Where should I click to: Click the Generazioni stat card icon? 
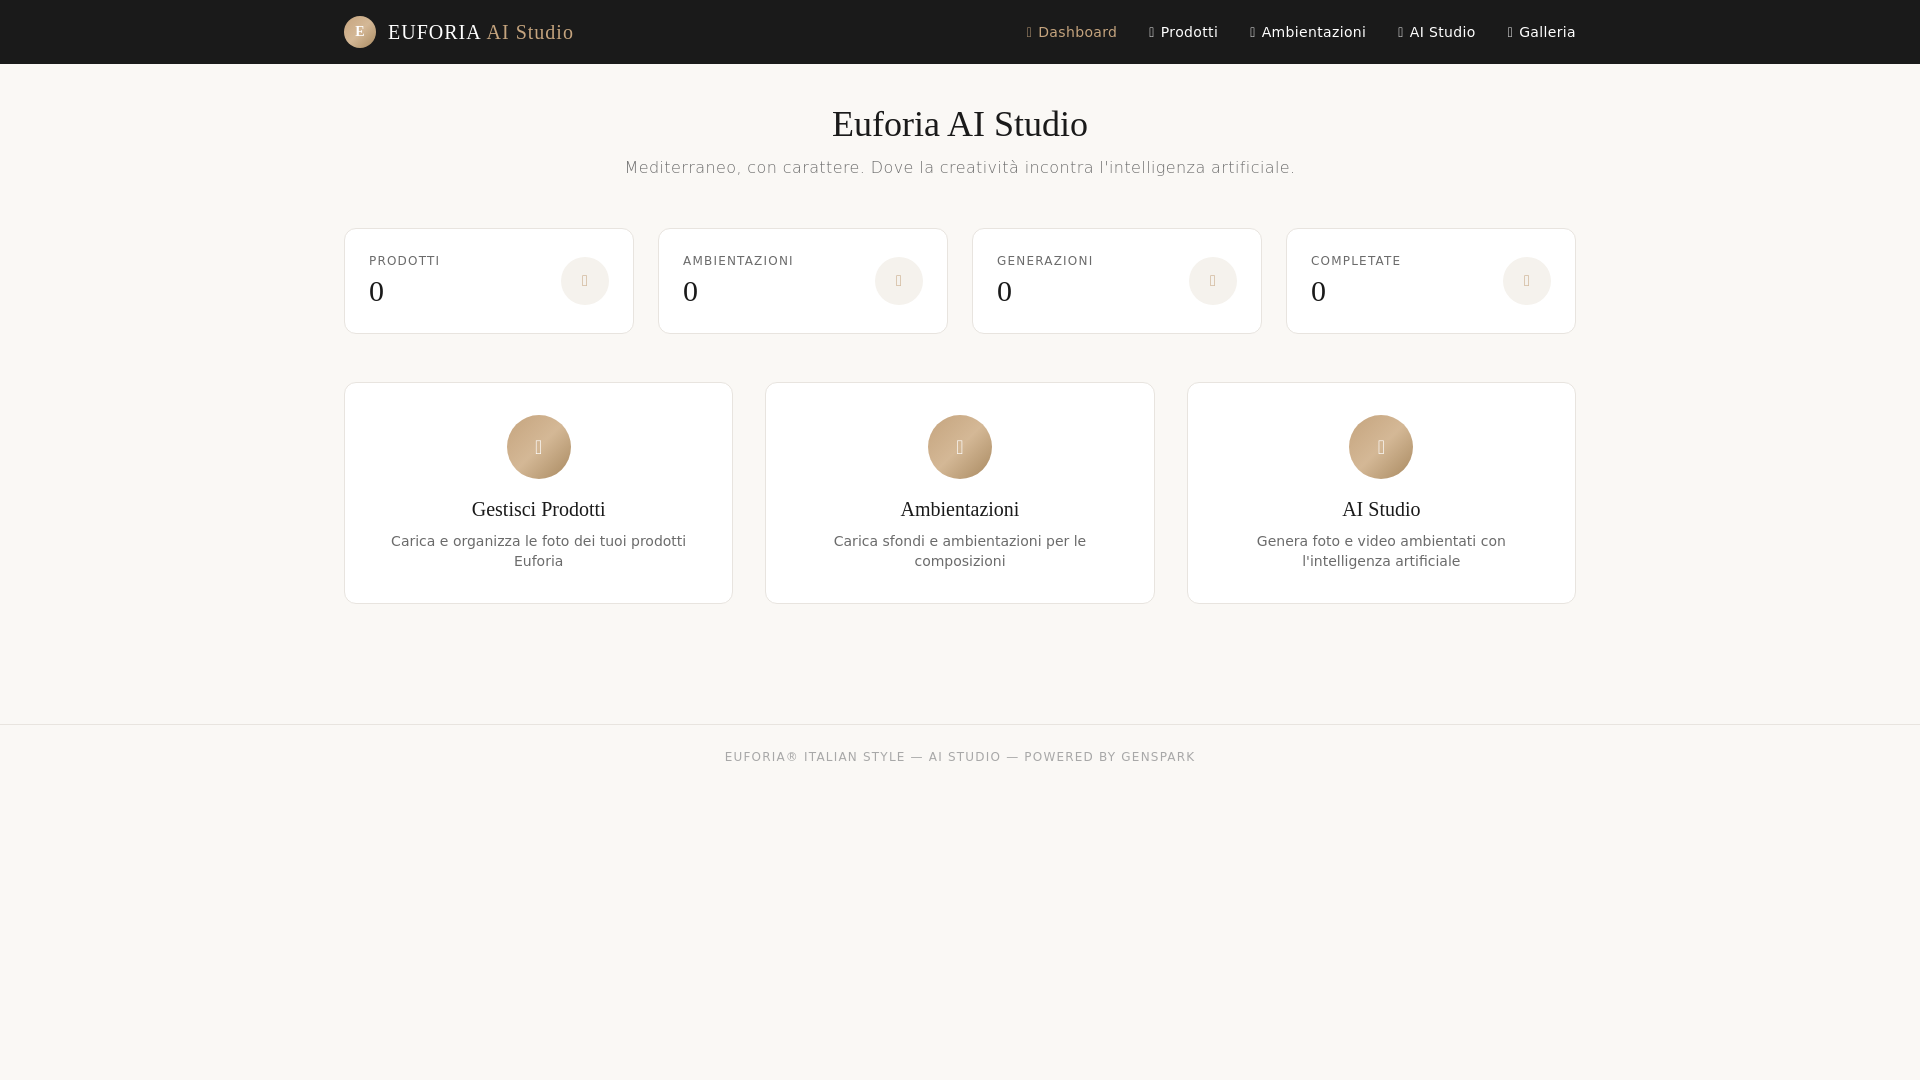coord(1213,281)
